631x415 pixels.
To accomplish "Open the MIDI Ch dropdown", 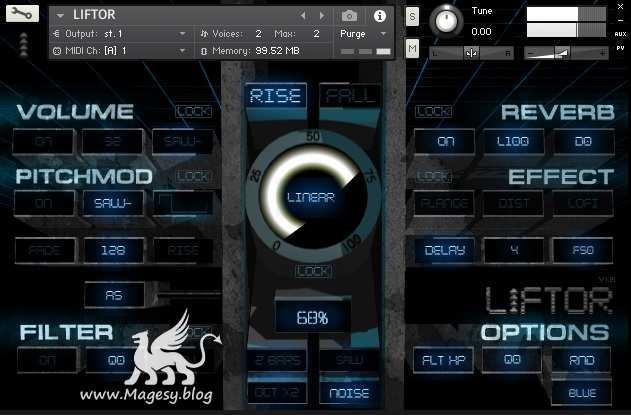I will (x=119, y=50).
